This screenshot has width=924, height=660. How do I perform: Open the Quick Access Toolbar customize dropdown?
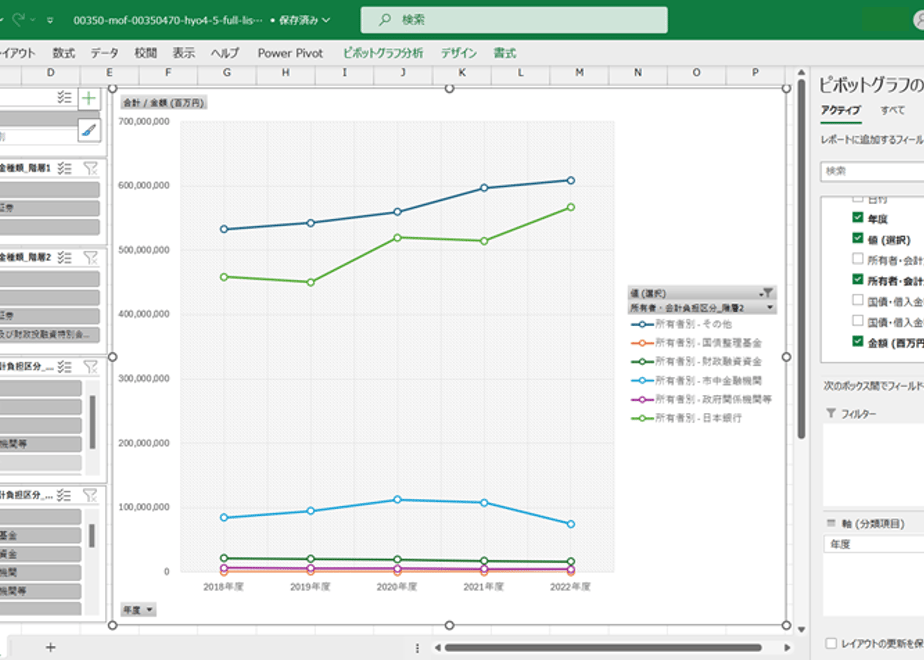coord(50,20)
